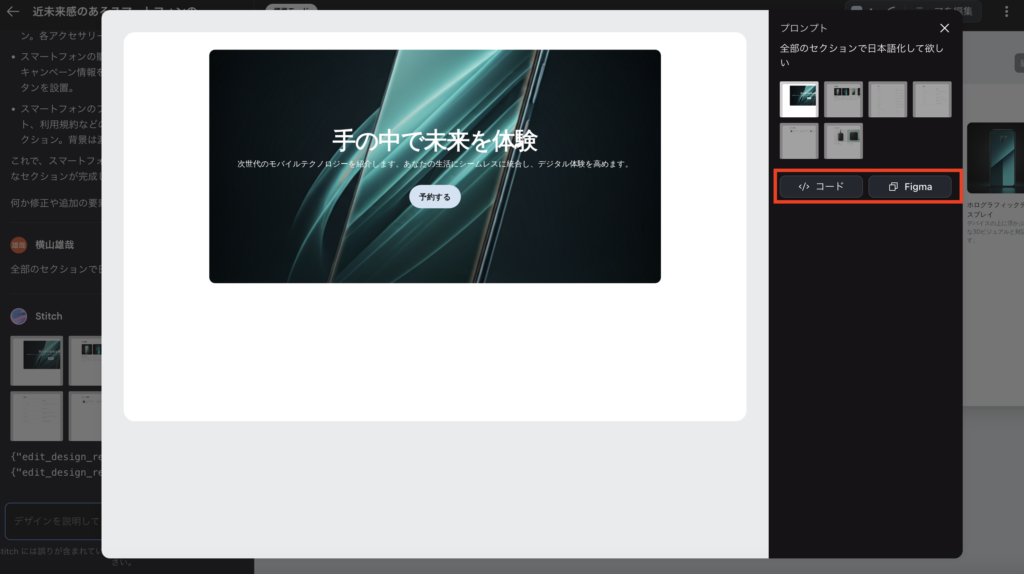
Task: Close the prompt panel with the X icon
Action: tap(944, 28)
